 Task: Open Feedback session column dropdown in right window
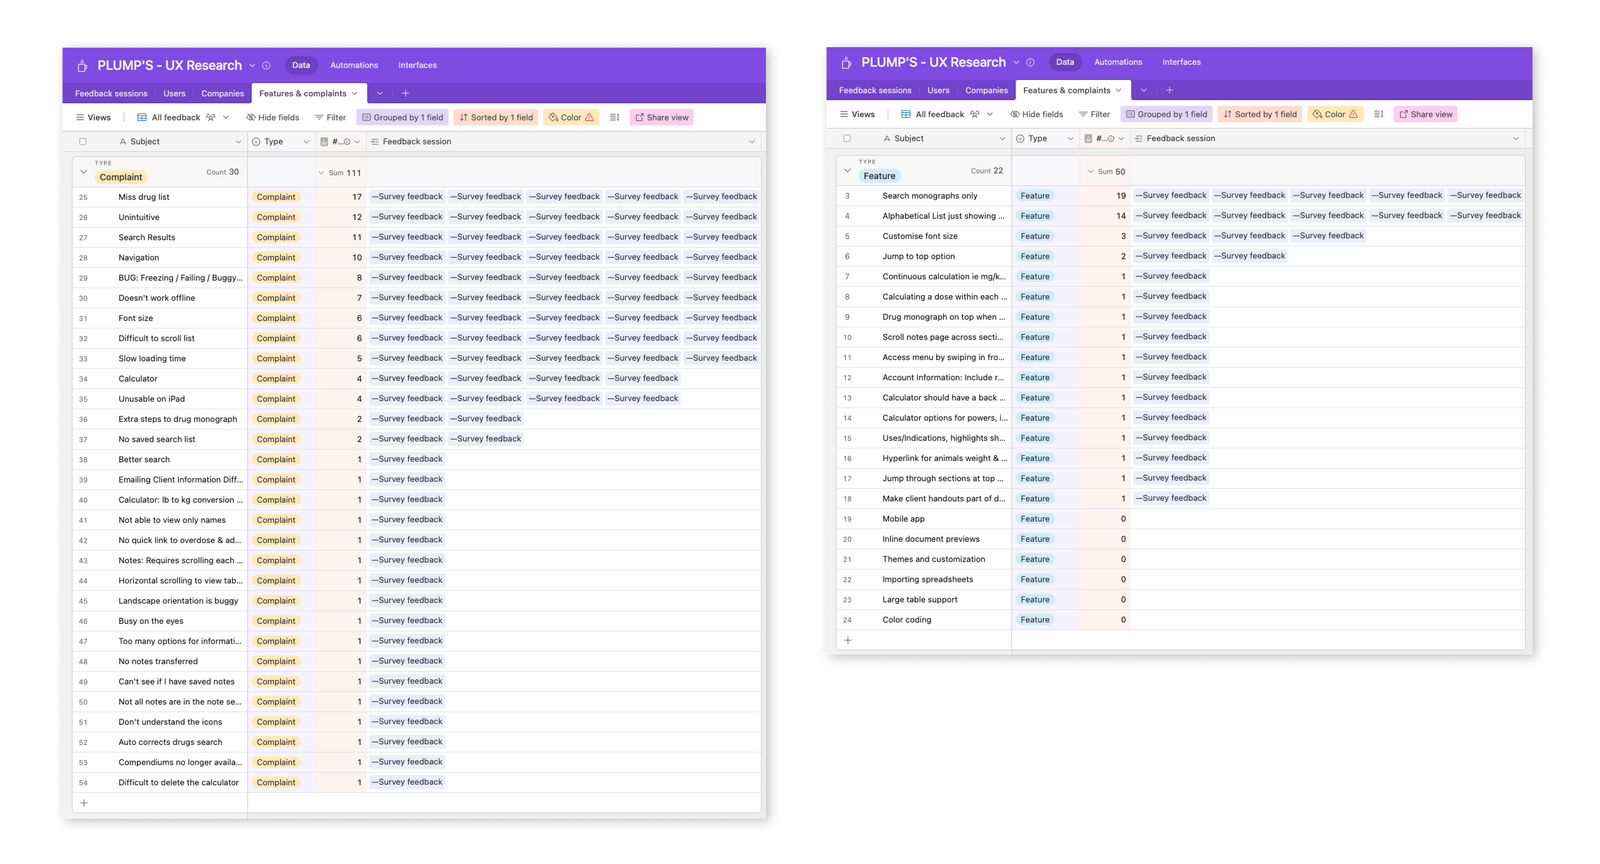pos(1516,139)
